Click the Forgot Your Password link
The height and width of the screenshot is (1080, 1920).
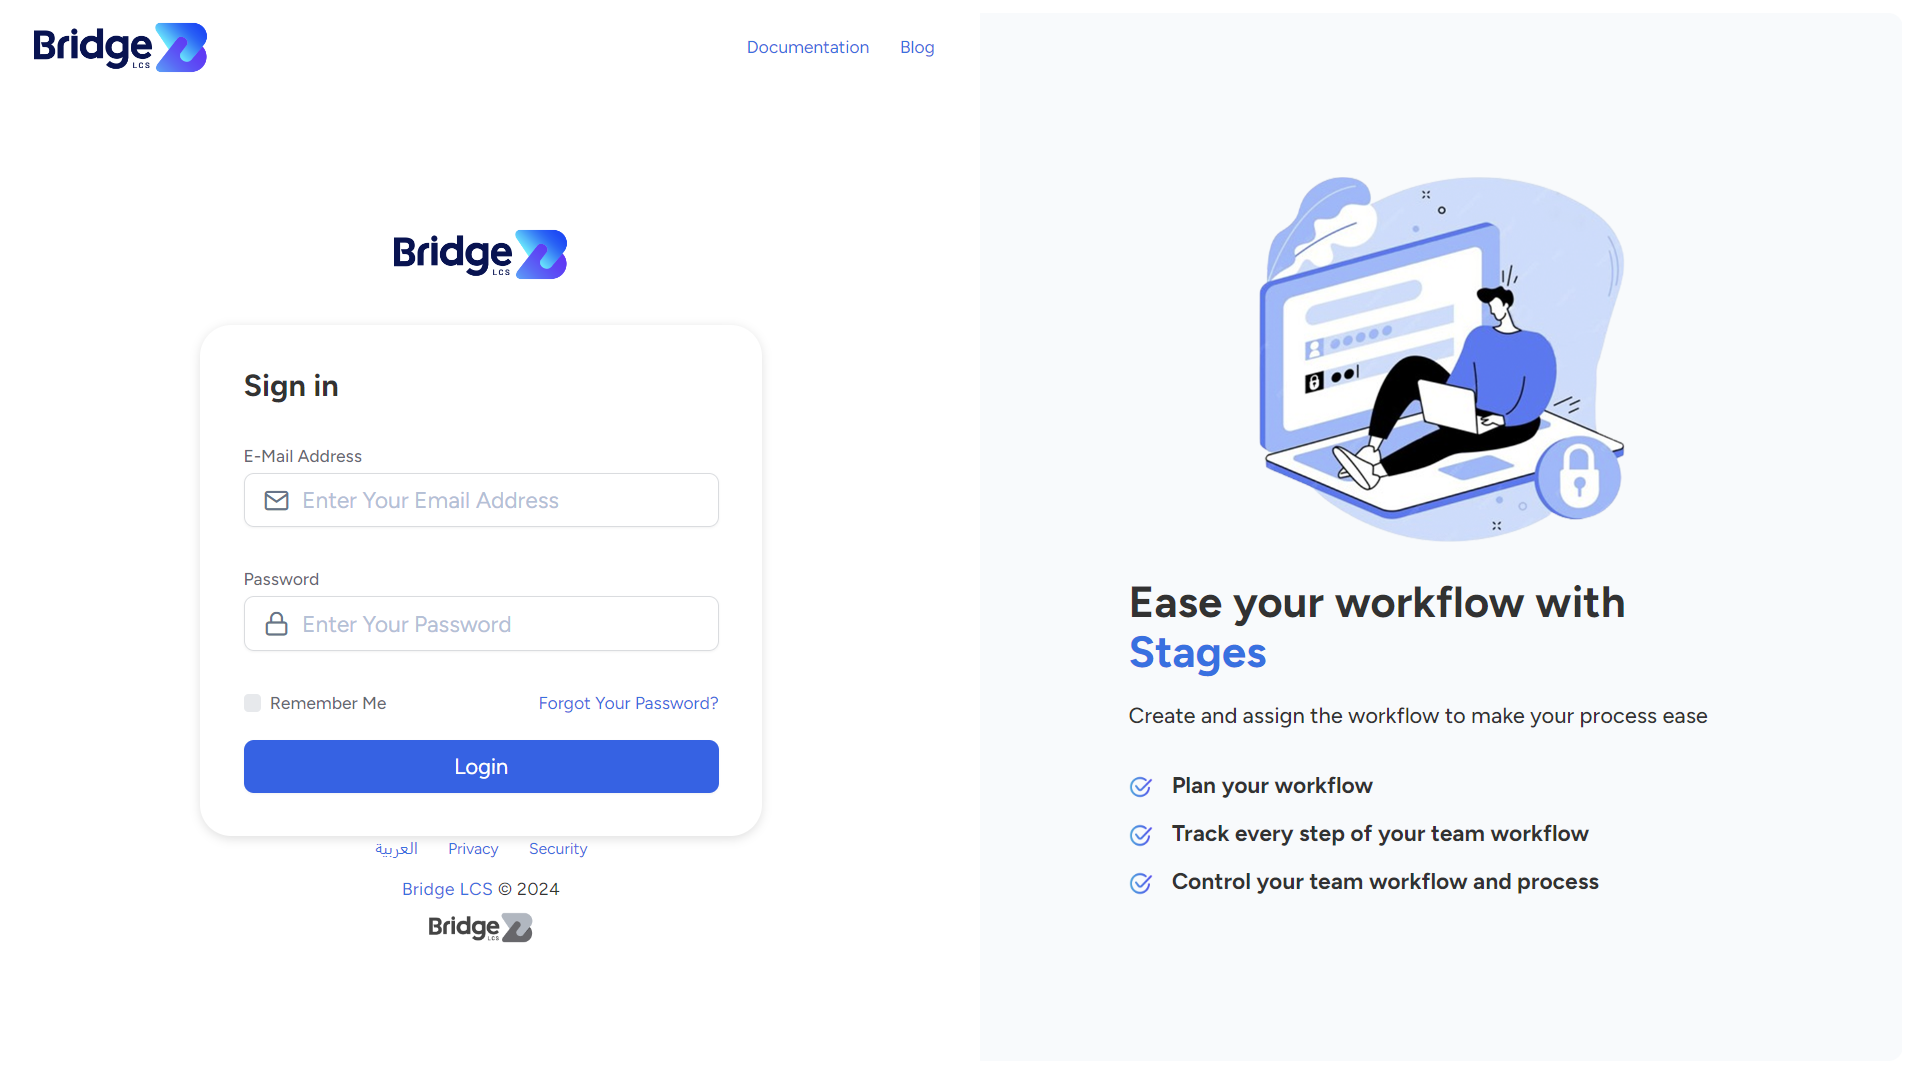click(629, 703)
